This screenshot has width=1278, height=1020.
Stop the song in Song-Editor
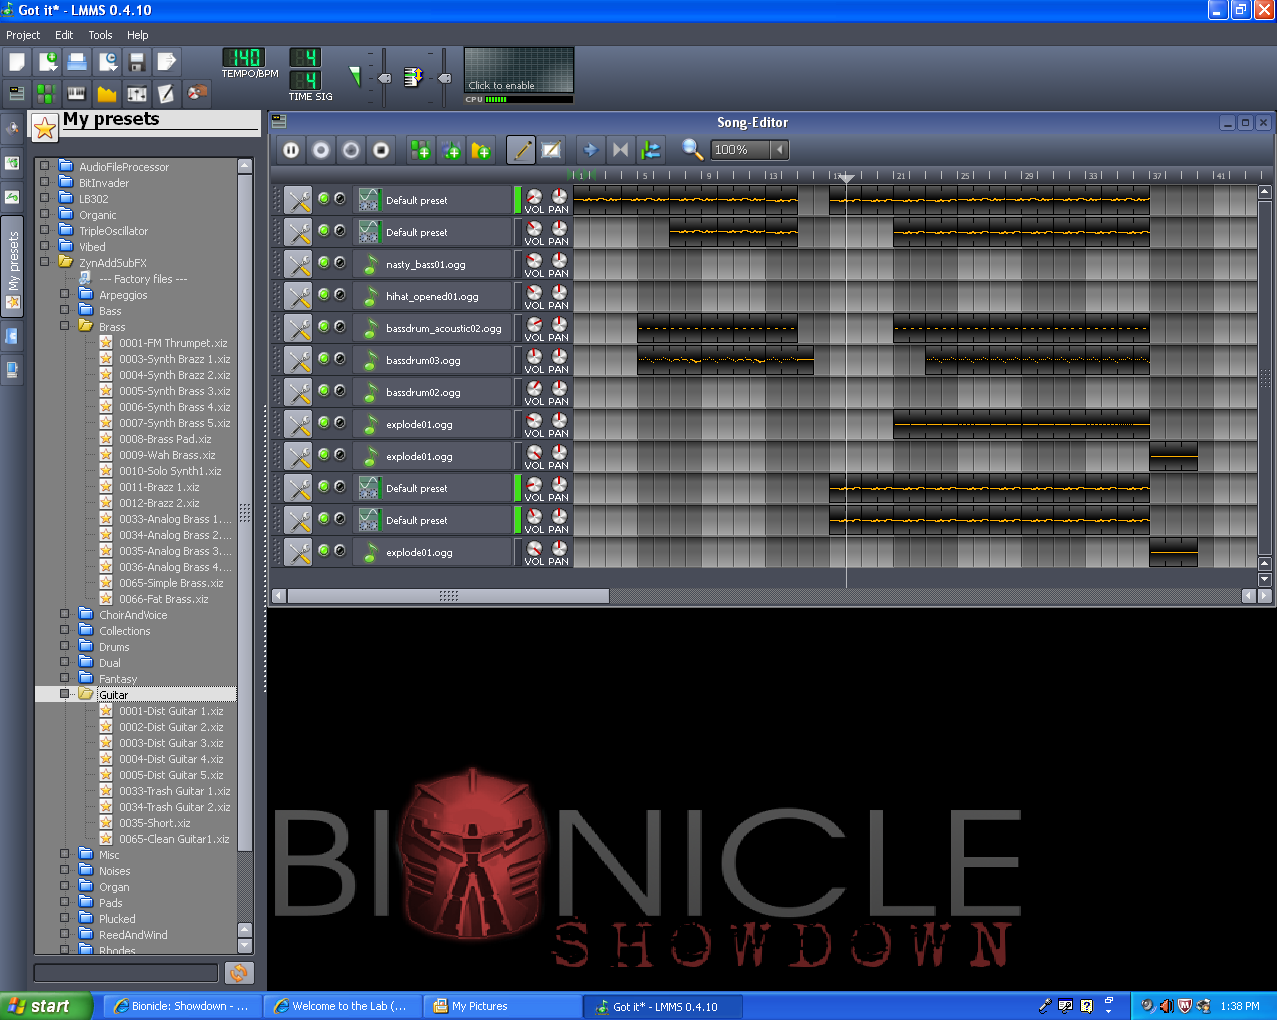click(x=381, y=150)
